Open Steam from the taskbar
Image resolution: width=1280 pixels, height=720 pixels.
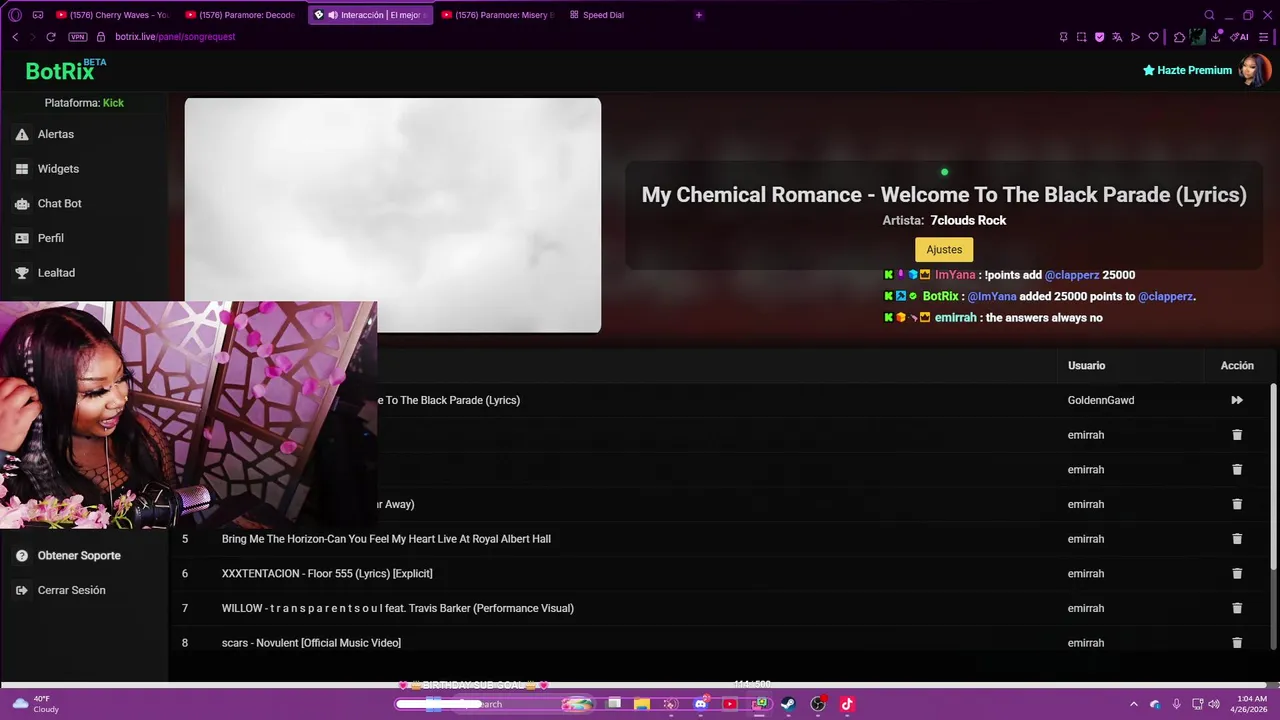[788, 704]
